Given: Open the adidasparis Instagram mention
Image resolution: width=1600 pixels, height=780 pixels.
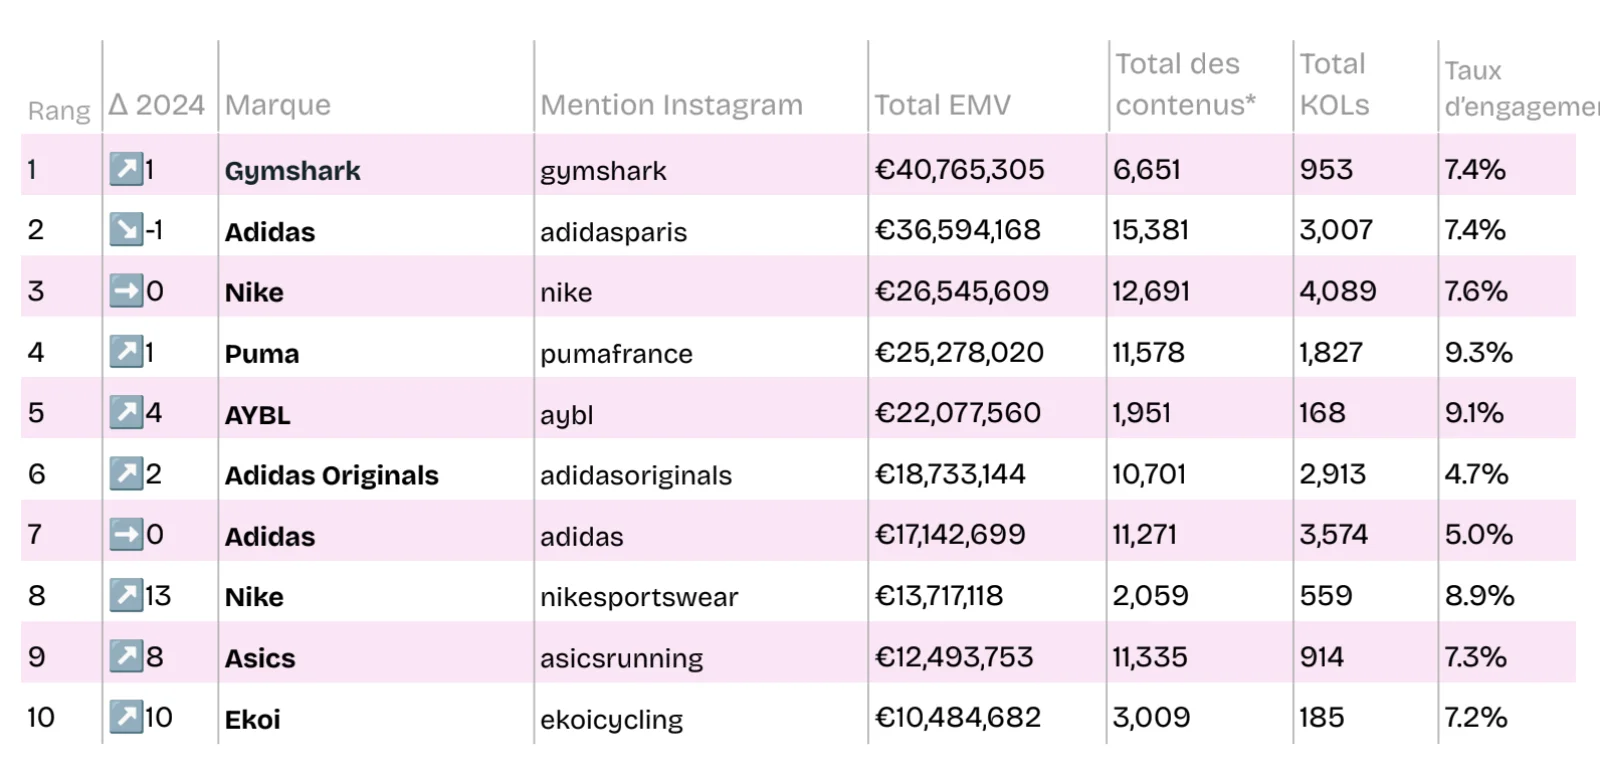Looking at the screenshot, I should pyautogui.click(x=613, y=232).
